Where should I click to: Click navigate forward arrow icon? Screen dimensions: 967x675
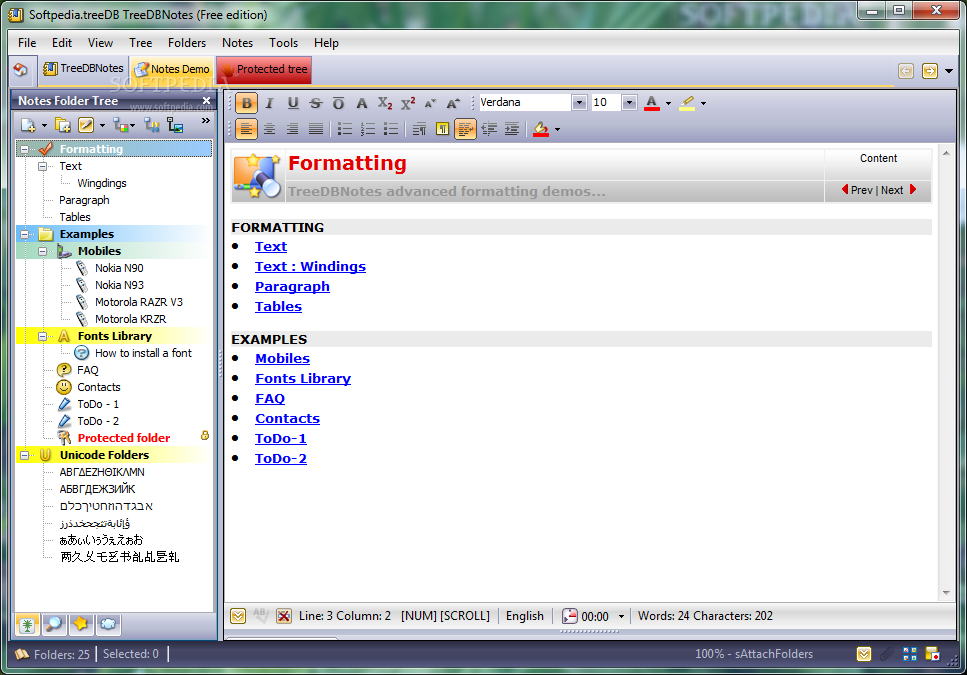[929, 71]
